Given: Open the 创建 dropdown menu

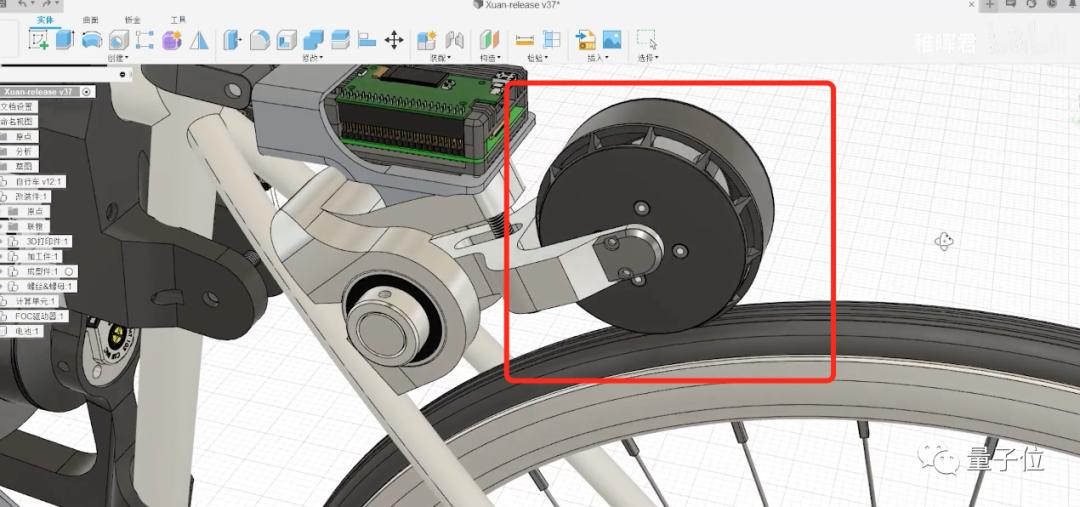Looking at the screenshot, I should tap(118, 59).
